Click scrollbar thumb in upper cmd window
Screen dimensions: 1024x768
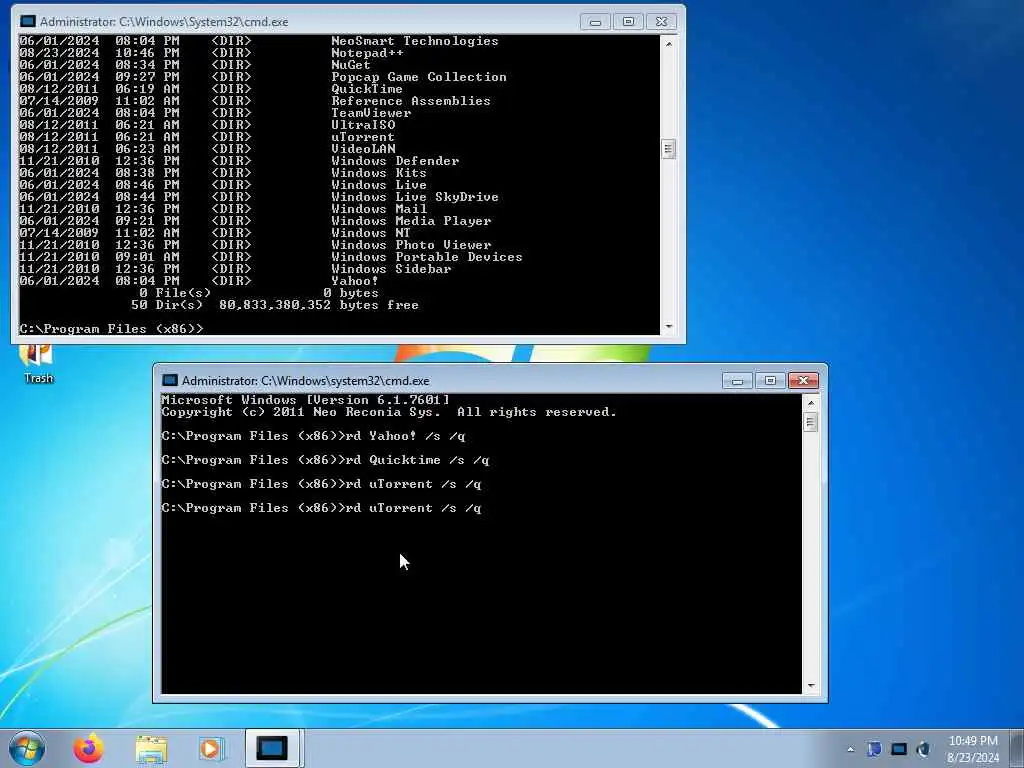click(668, 149)
